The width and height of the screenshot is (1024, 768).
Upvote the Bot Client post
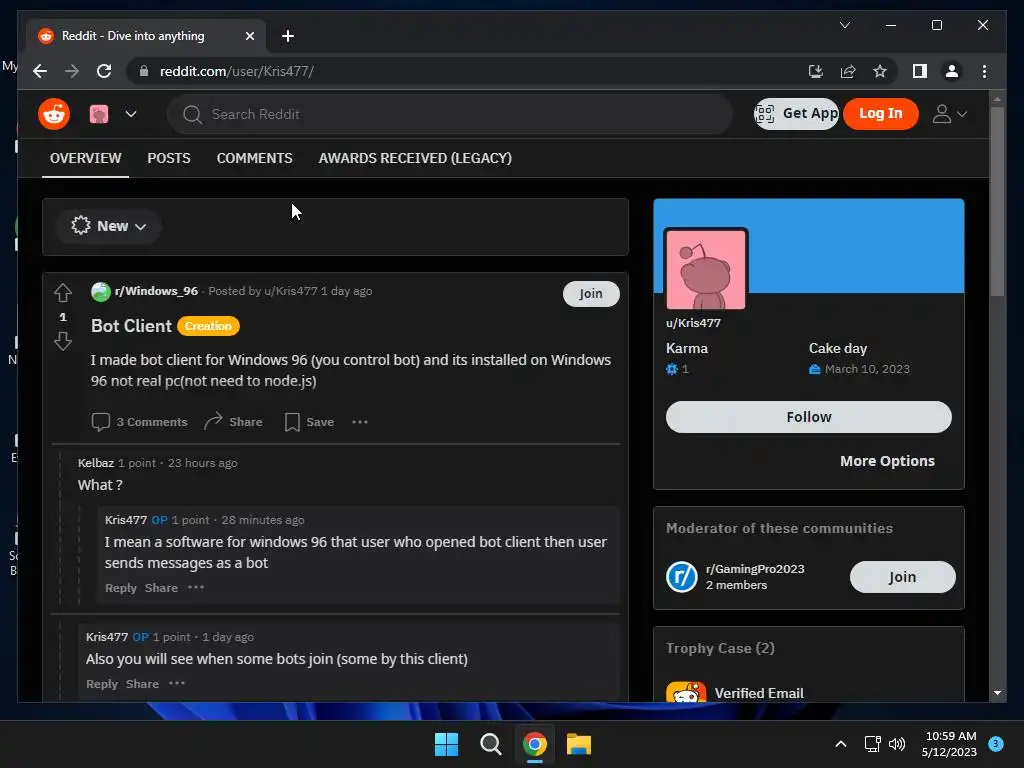pyautogui.click(x=63, y=293)
